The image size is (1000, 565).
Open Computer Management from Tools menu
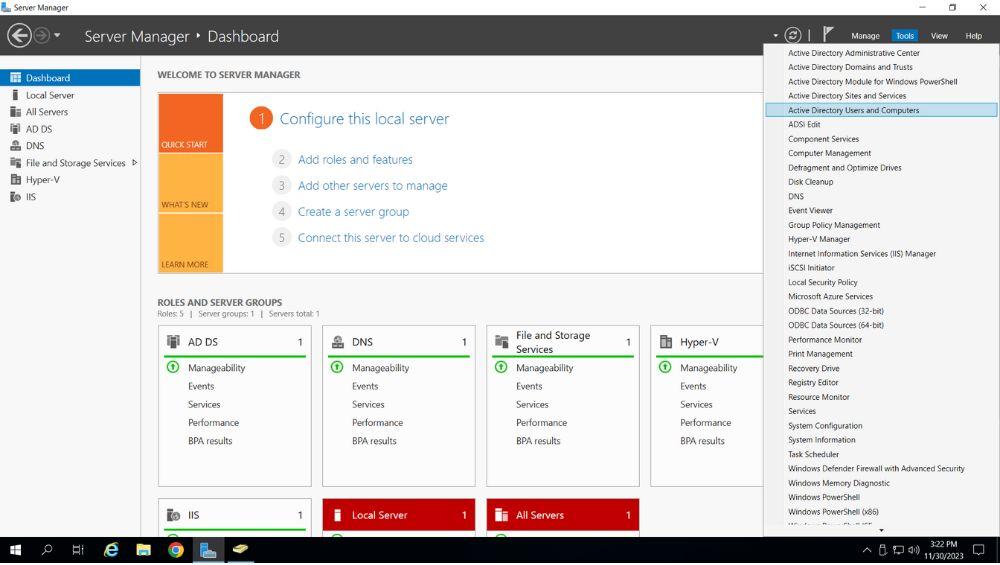(x=829, y=153)
